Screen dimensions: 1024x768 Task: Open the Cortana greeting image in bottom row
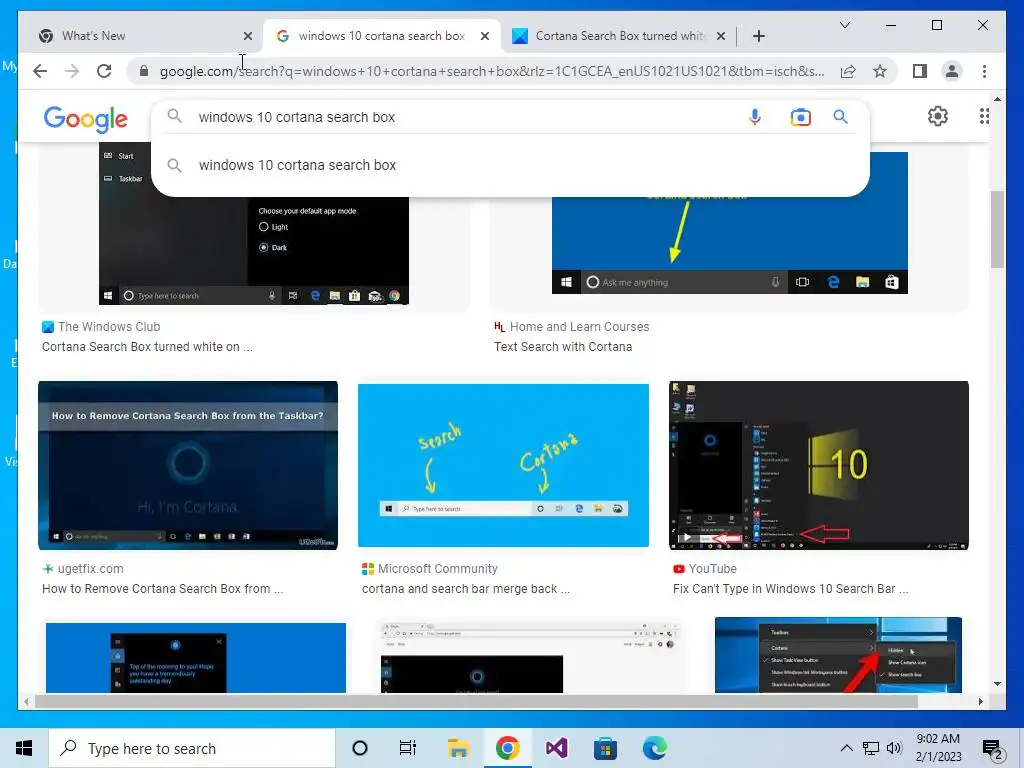coord(195,658)
